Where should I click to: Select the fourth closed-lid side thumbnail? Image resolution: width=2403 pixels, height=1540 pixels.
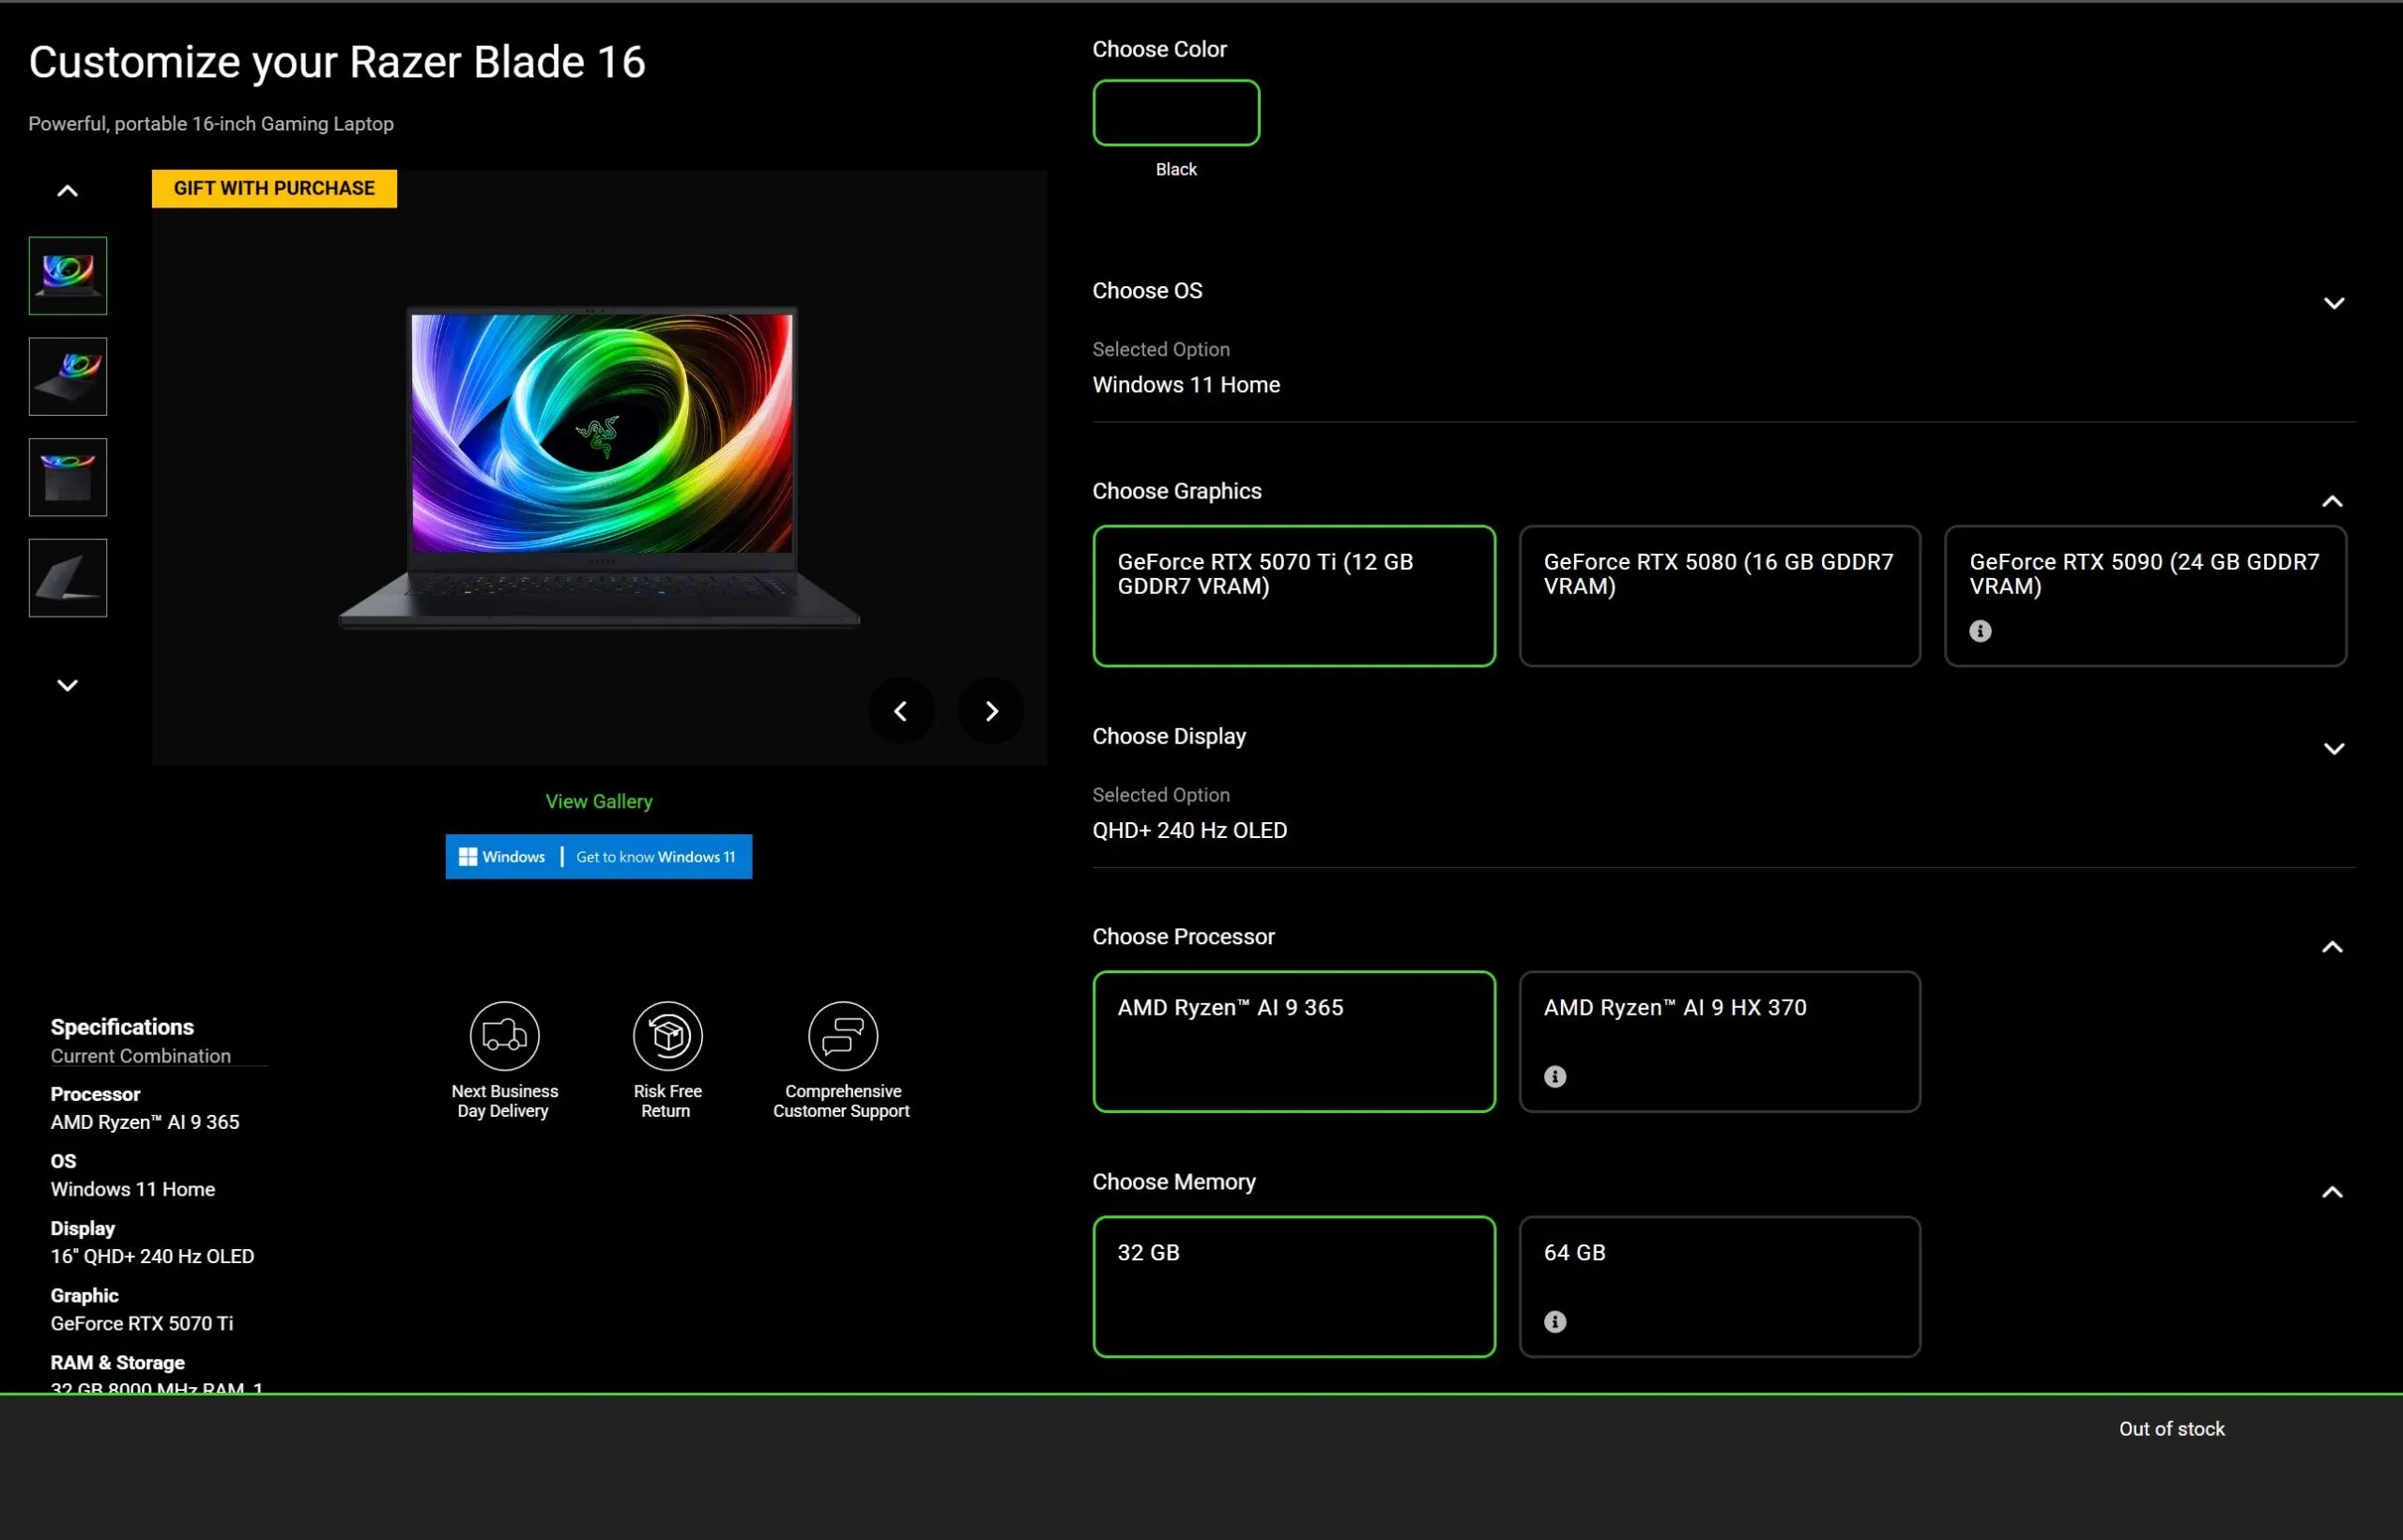pos(67,578)
